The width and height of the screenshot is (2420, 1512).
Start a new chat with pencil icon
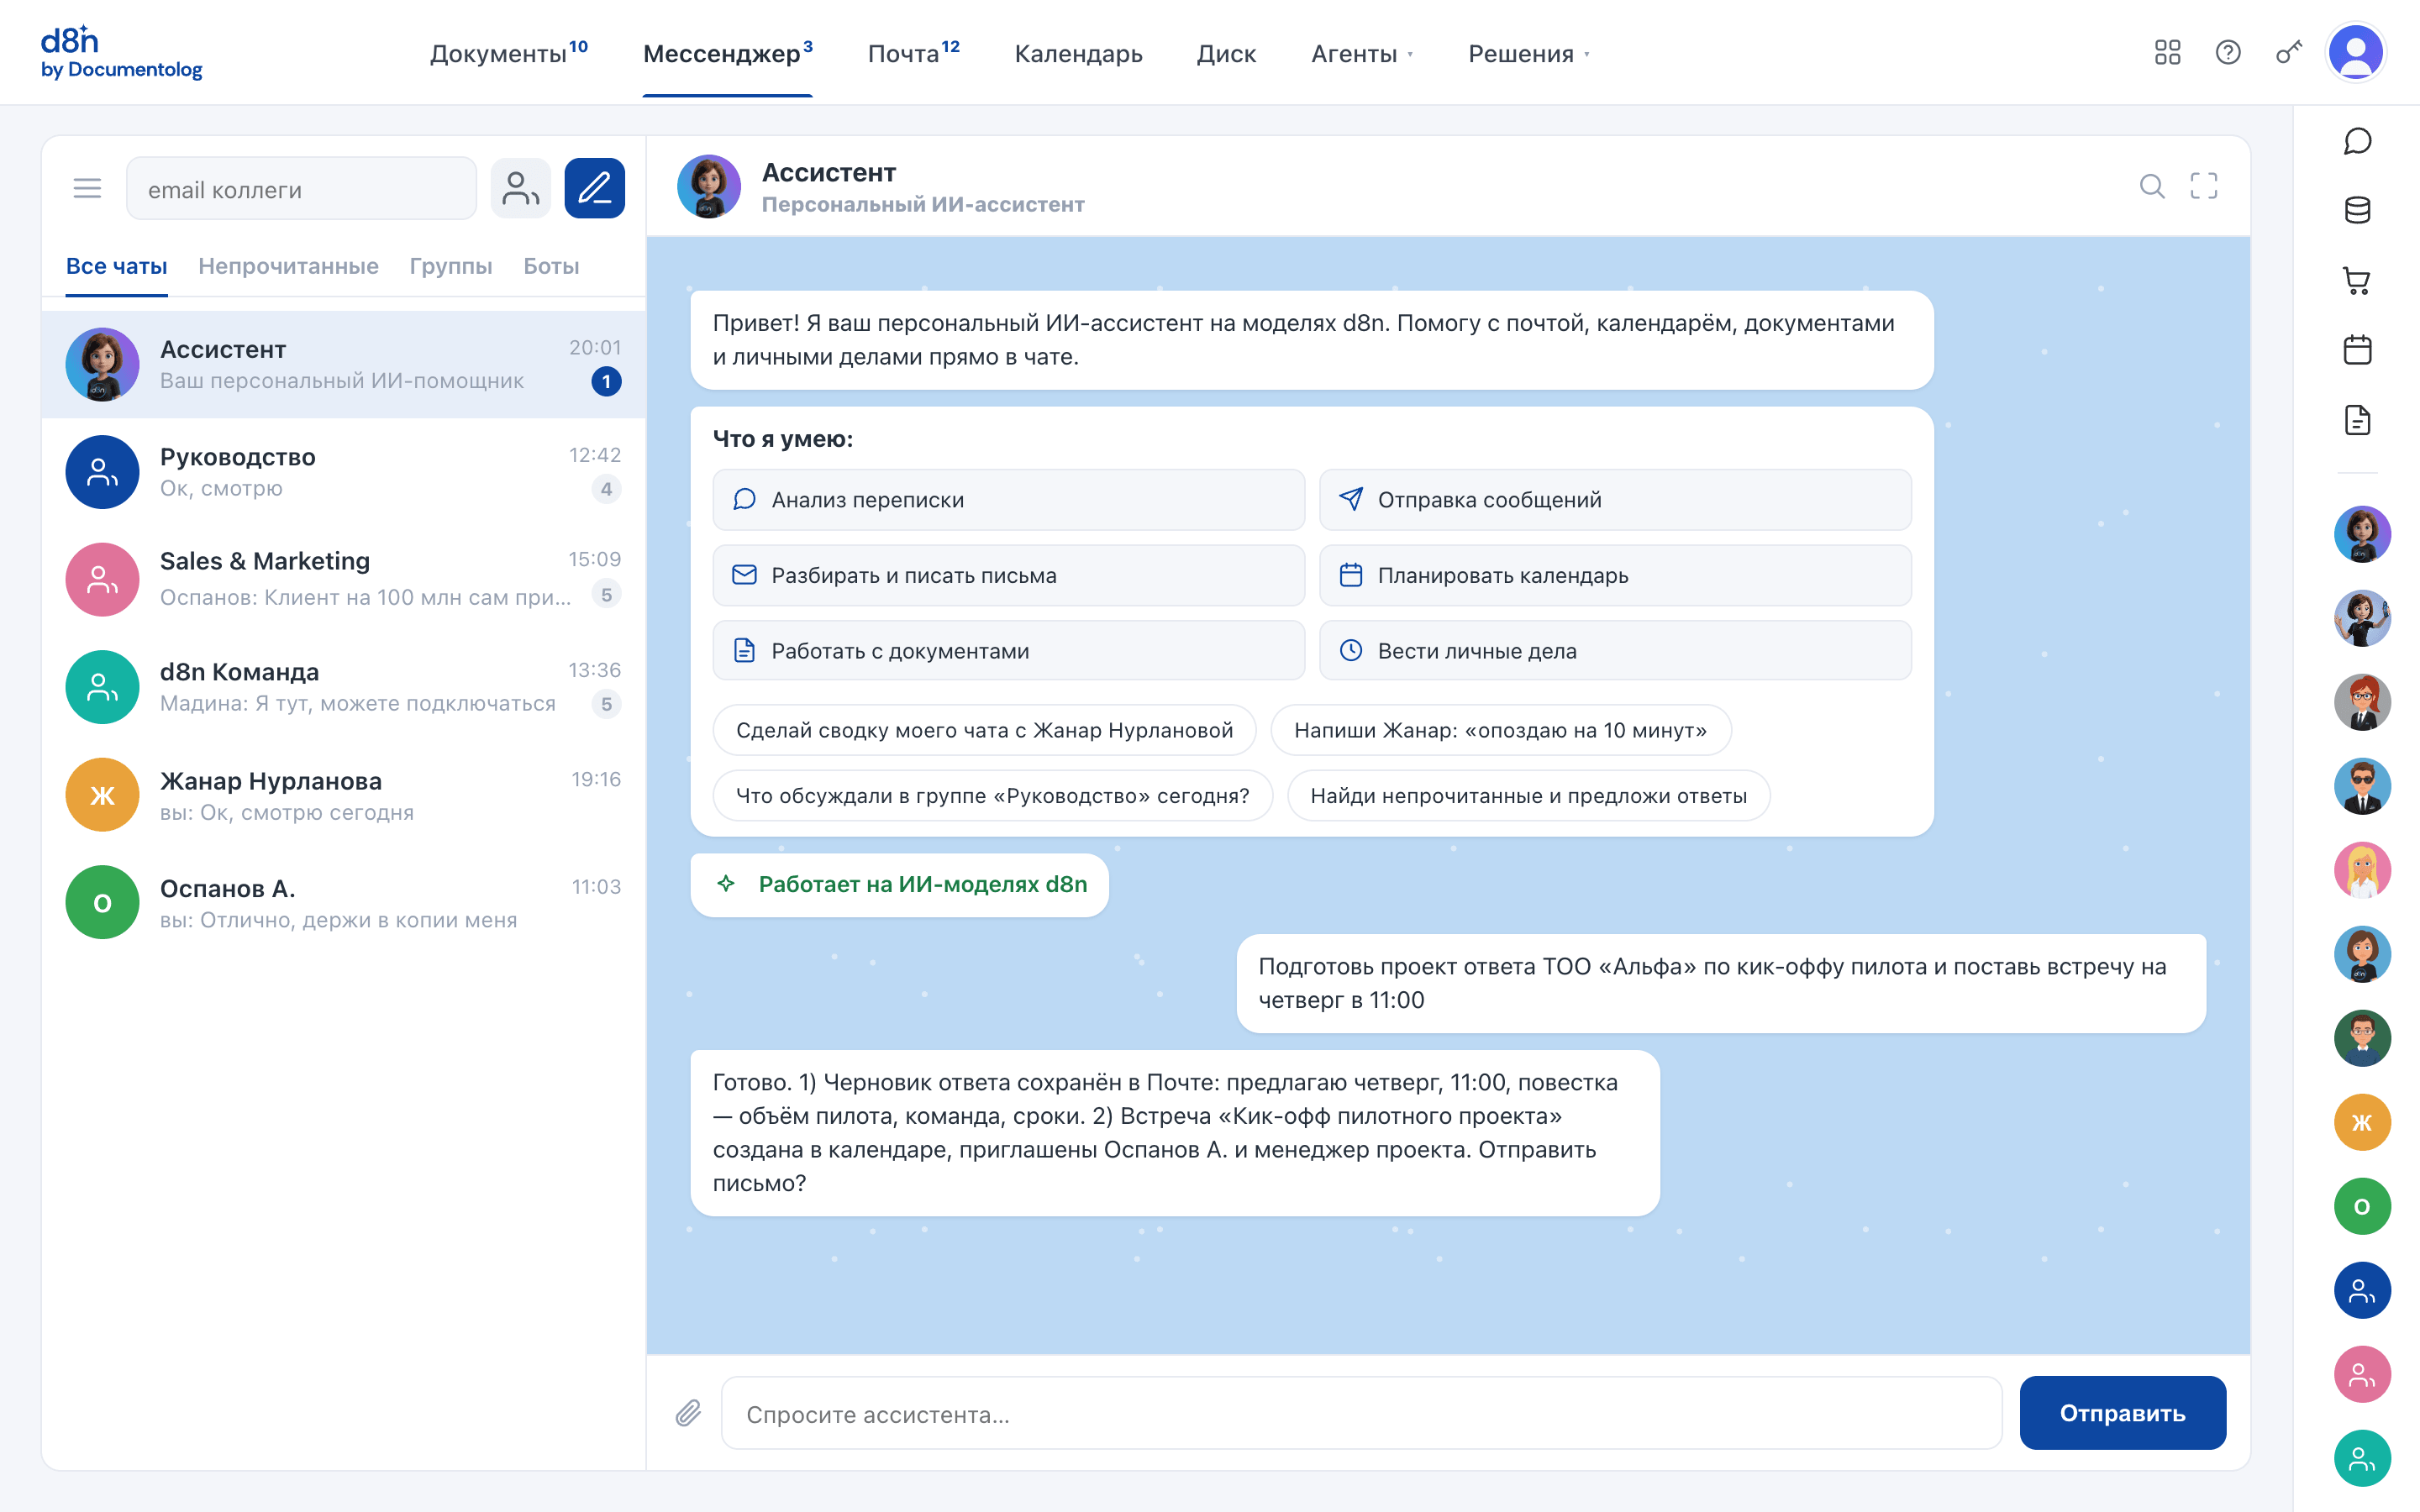click(x=594, y=188)
